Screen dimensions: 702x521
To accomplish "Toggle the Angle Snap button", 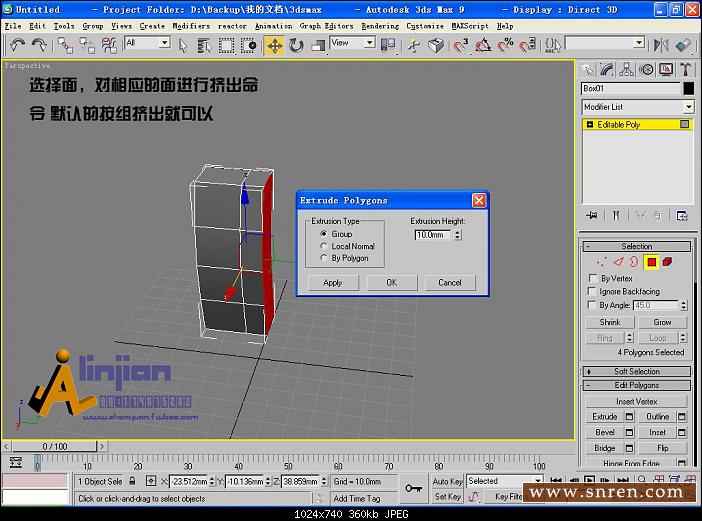I will pyautogui.click(x=483, y=45).
